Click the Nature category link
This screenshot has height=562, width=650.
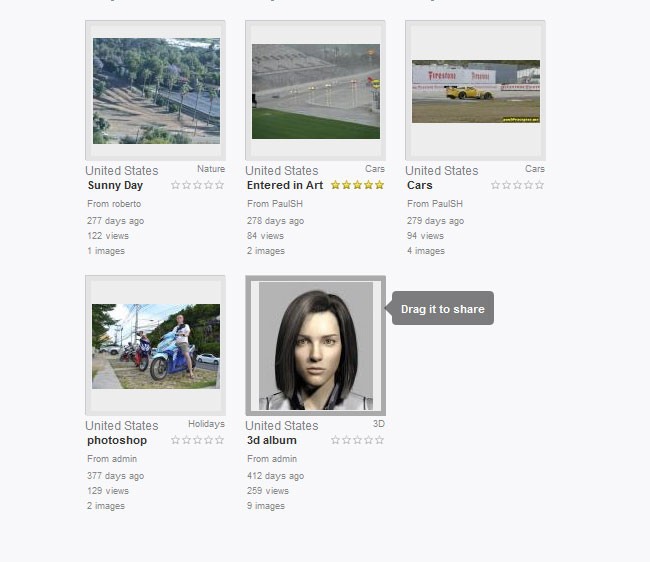pos(211,169)
